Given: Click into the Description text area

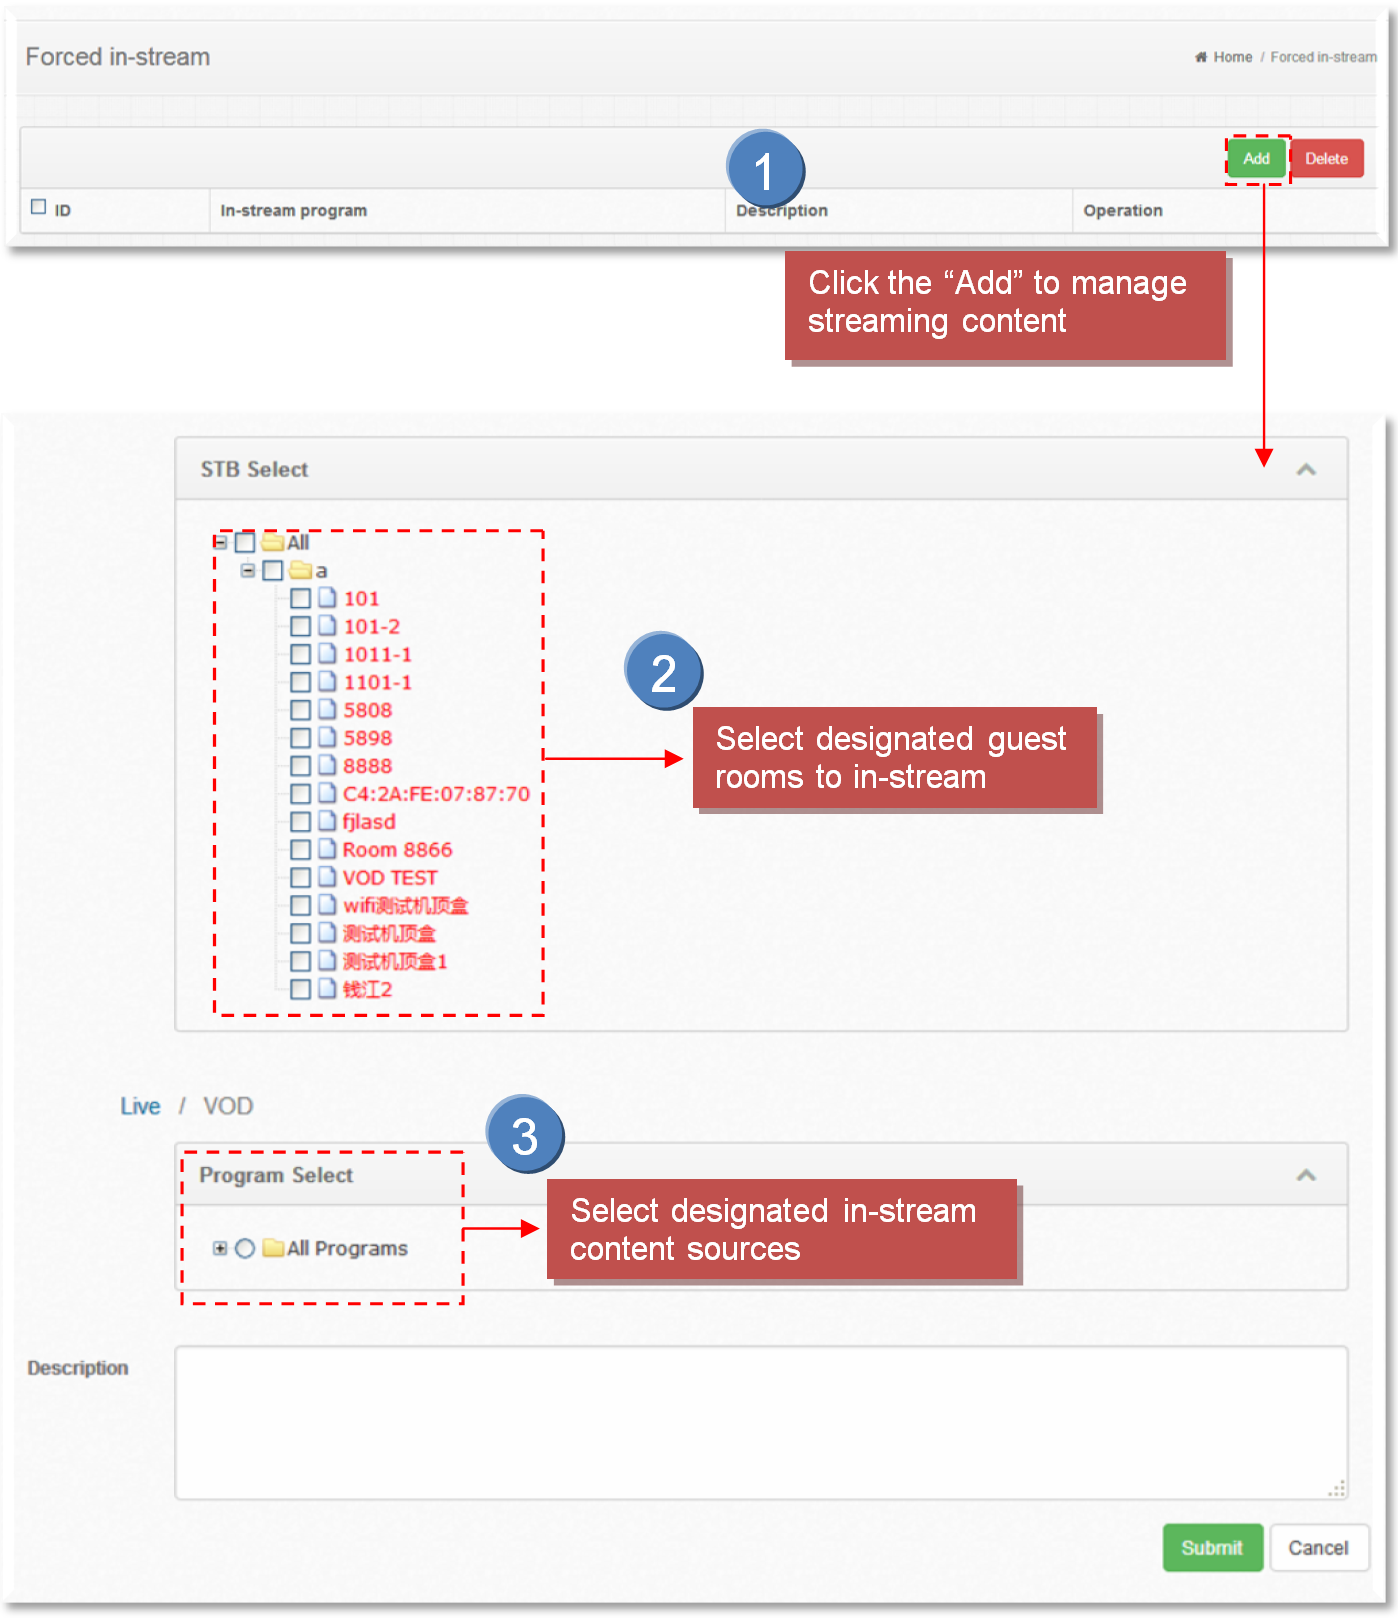Looking at the screenshot, I should point(760,1421).
